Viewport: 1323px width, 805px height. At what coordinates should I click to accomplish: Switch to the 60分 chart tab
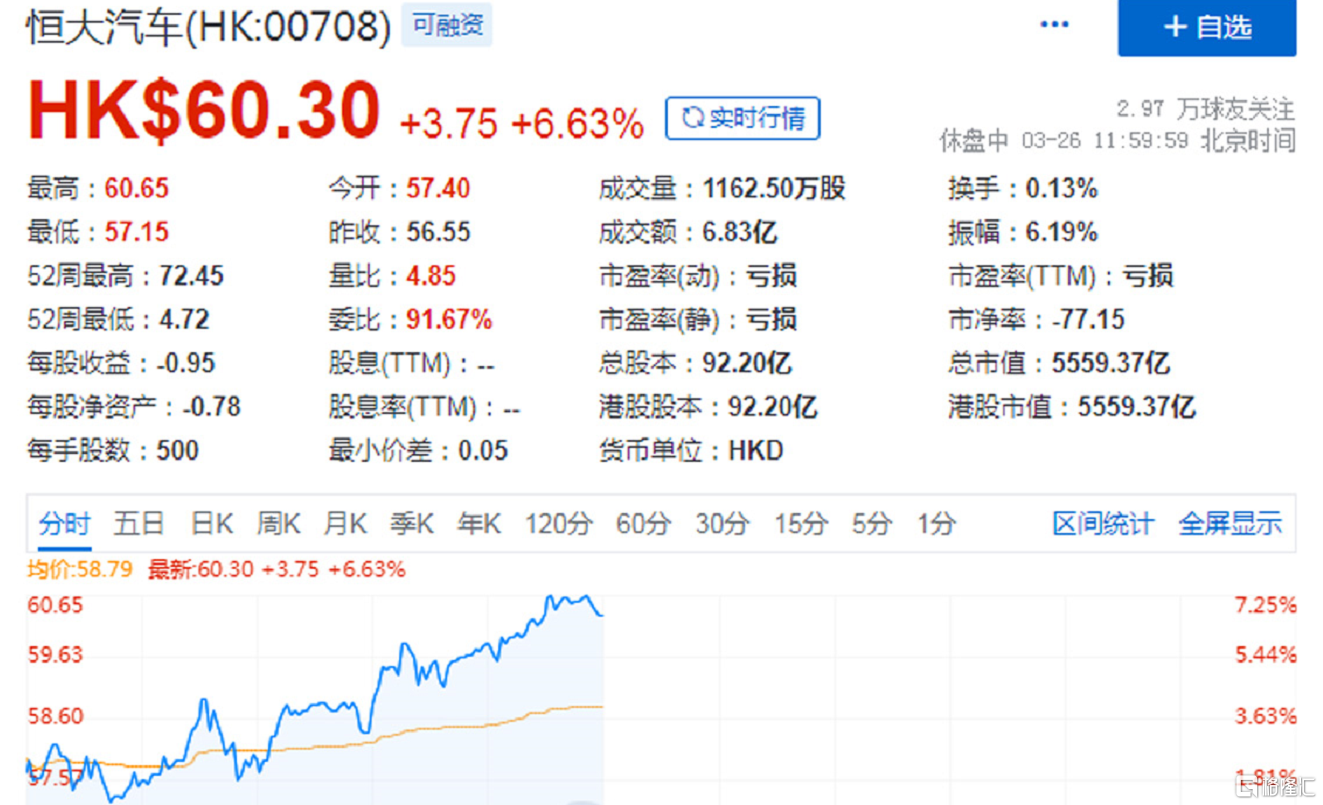pyautogui.click(x=643, y=523)
